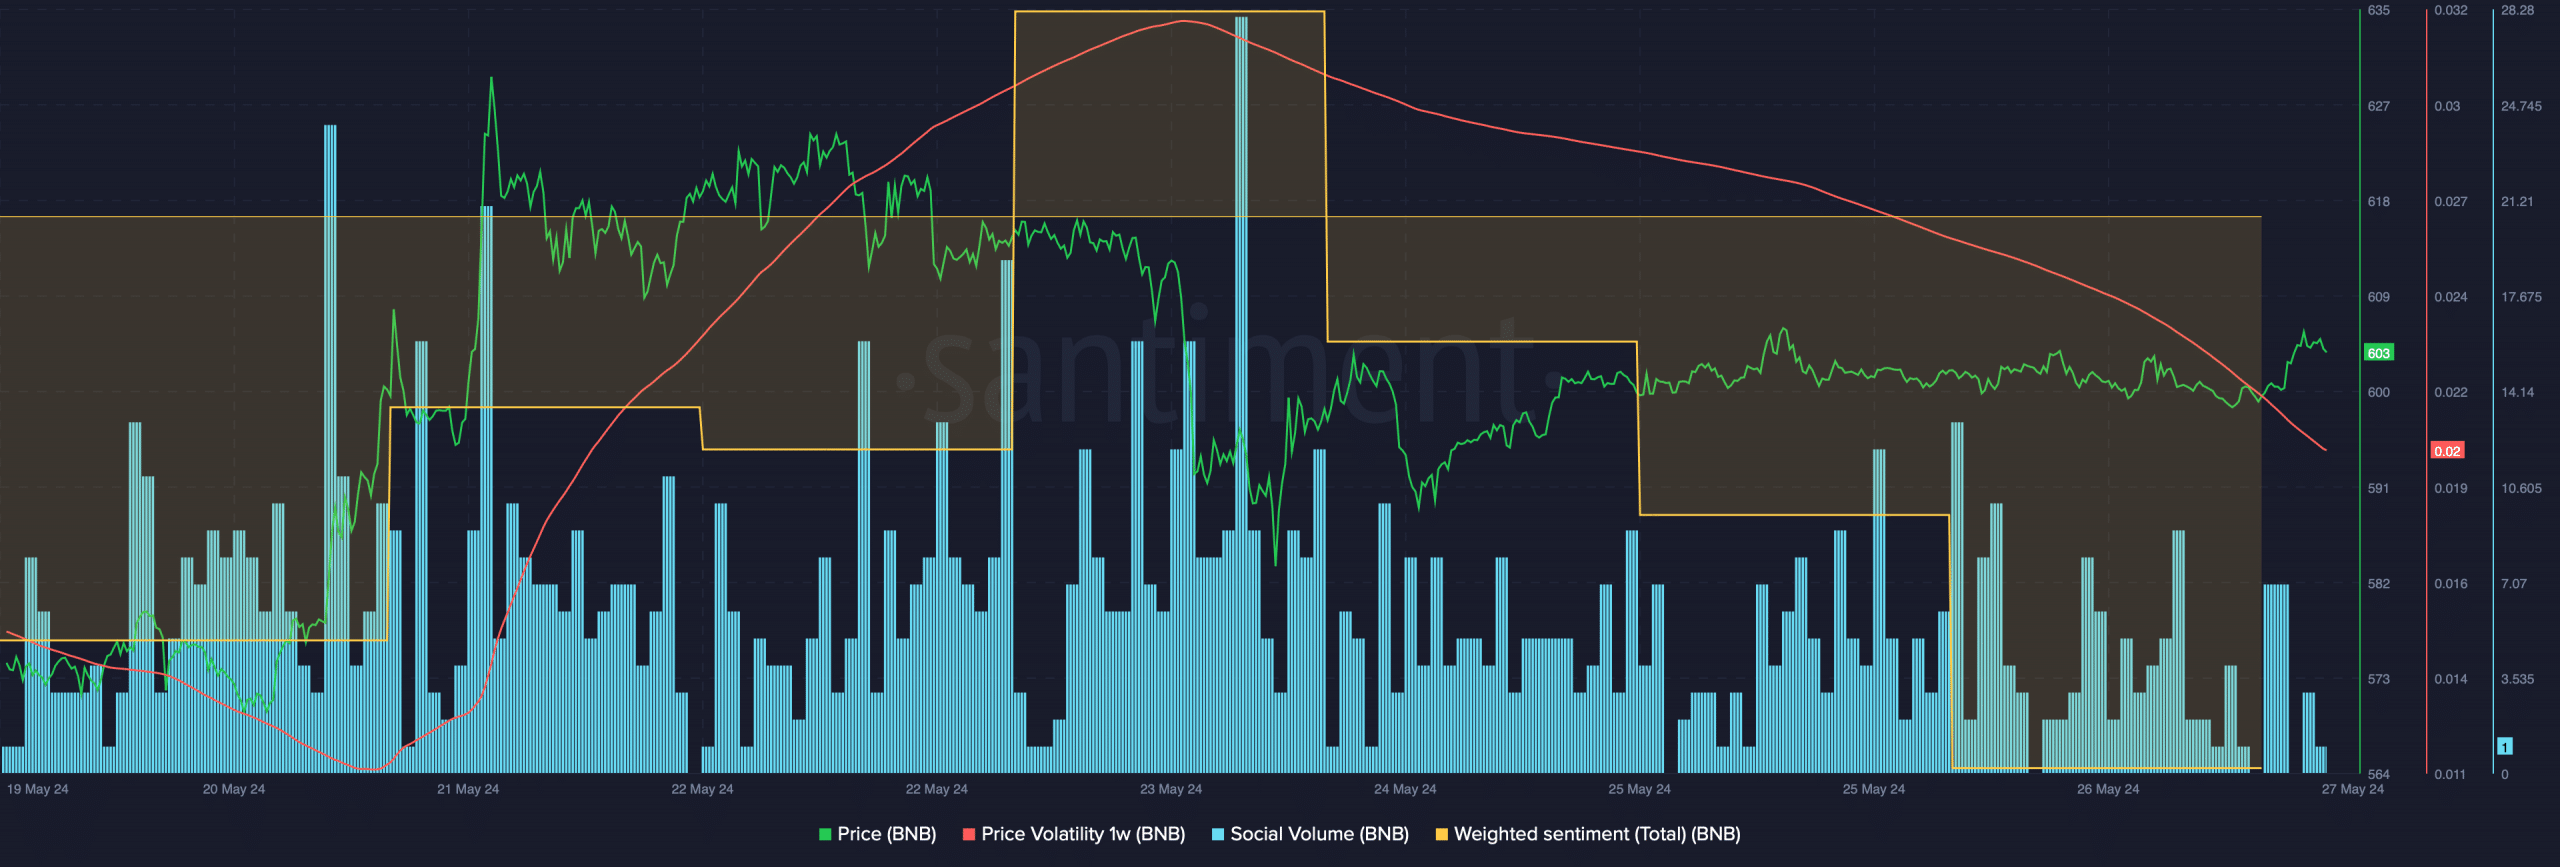Click the 573 price axis value
This screenshot has width=2560, height=867.
point(2379,680)
